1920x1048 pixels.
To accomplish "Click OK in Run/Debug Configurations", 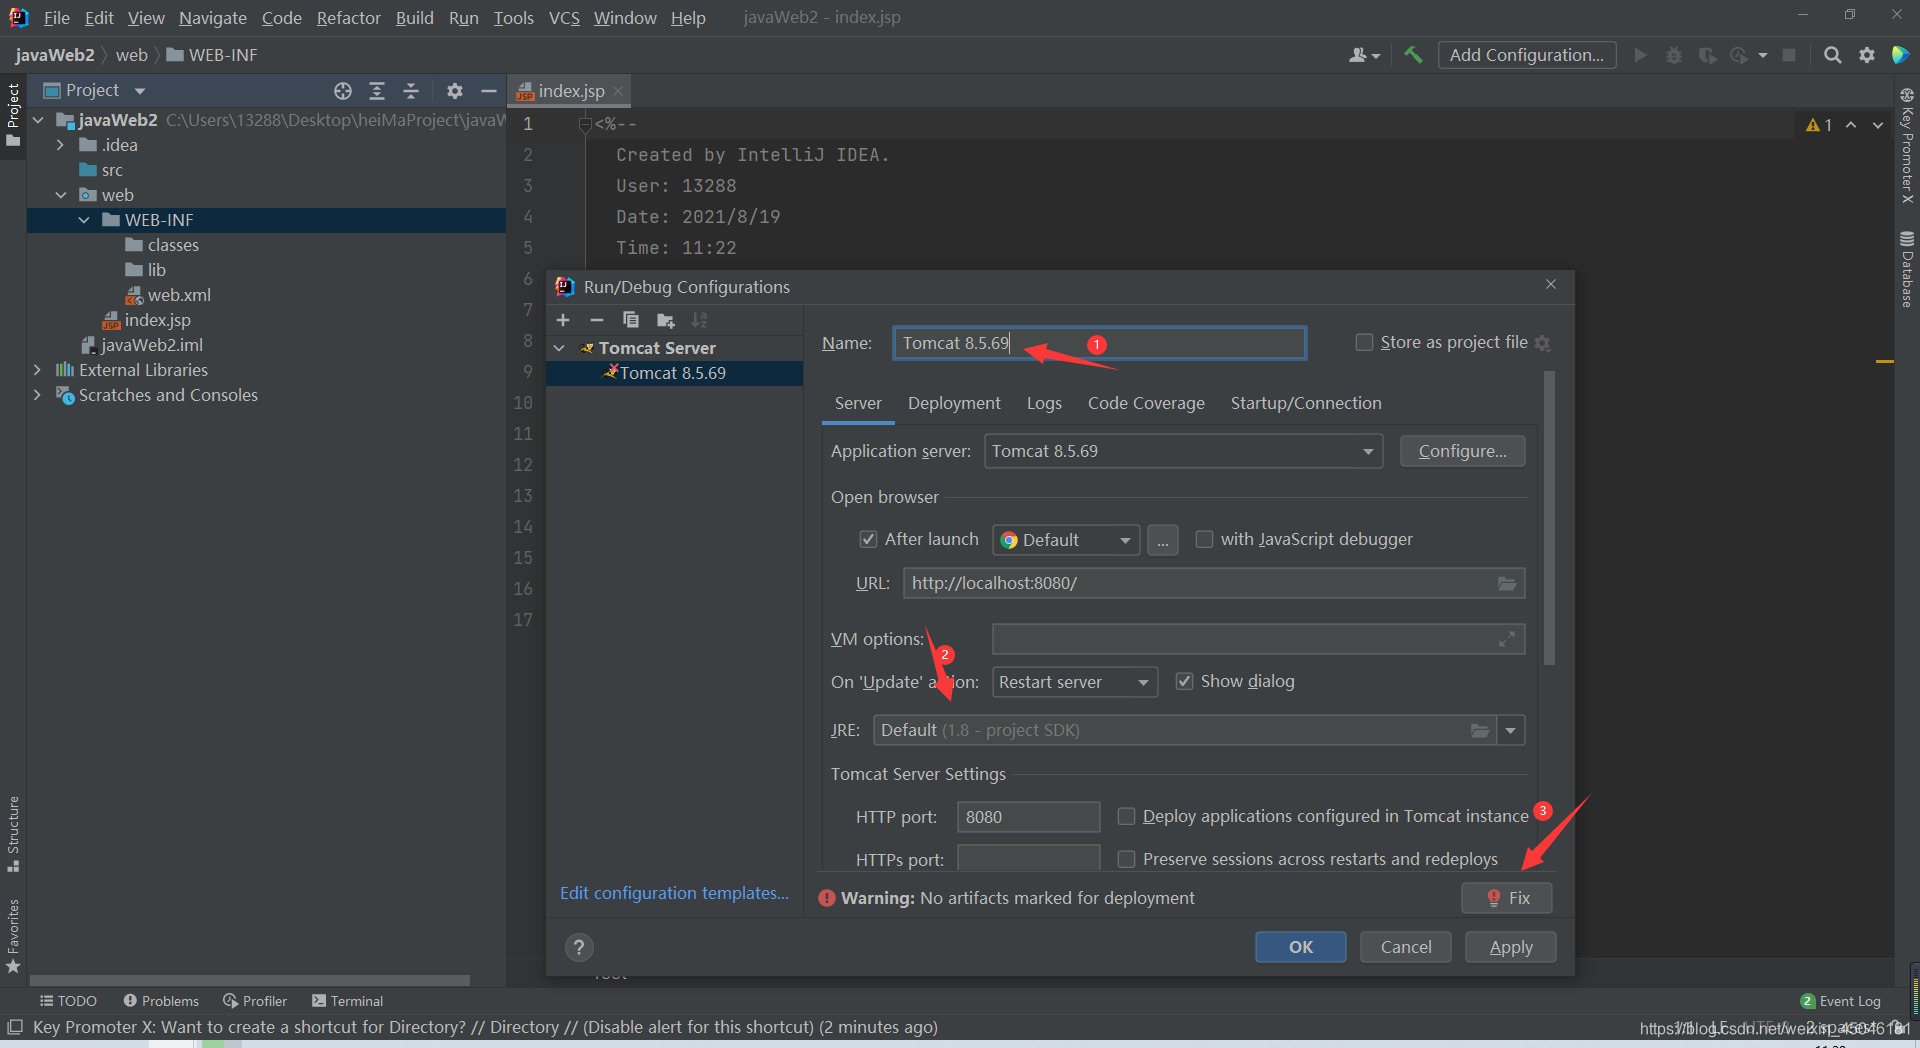I will point(1300,947).
